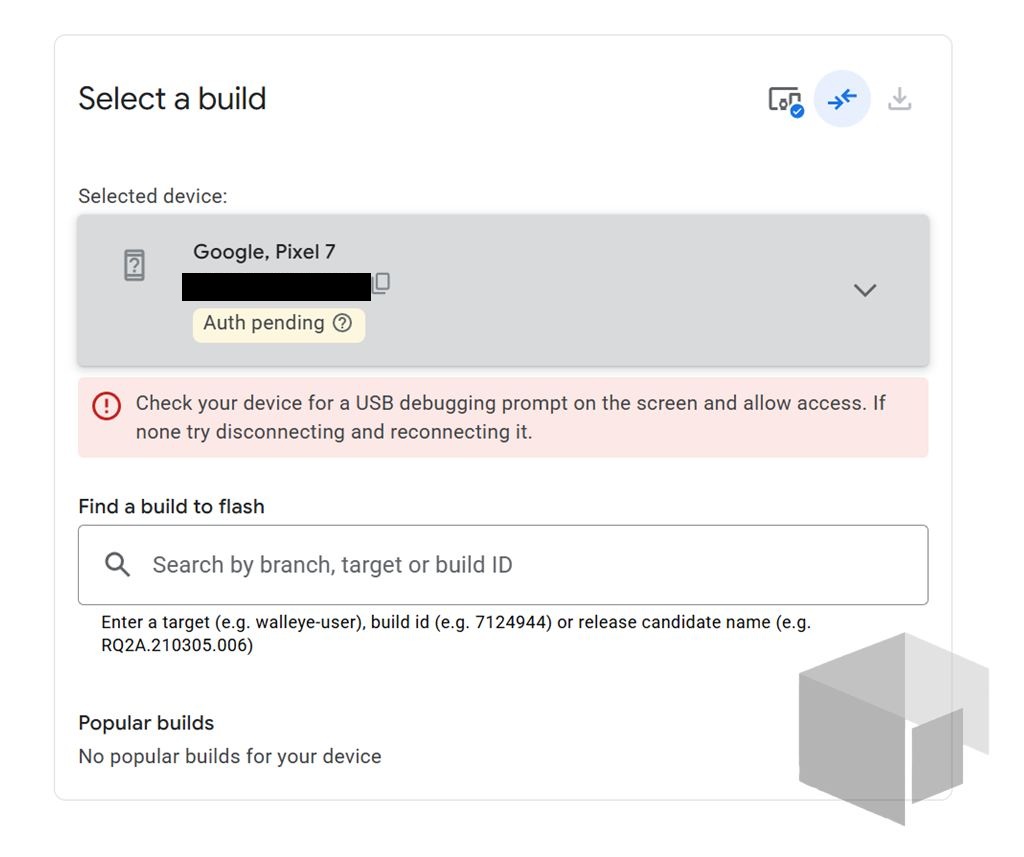Open the selected device card
The height and width of the screenshot is (857, 1024).
pyautogui.click(x=503, y=290)
